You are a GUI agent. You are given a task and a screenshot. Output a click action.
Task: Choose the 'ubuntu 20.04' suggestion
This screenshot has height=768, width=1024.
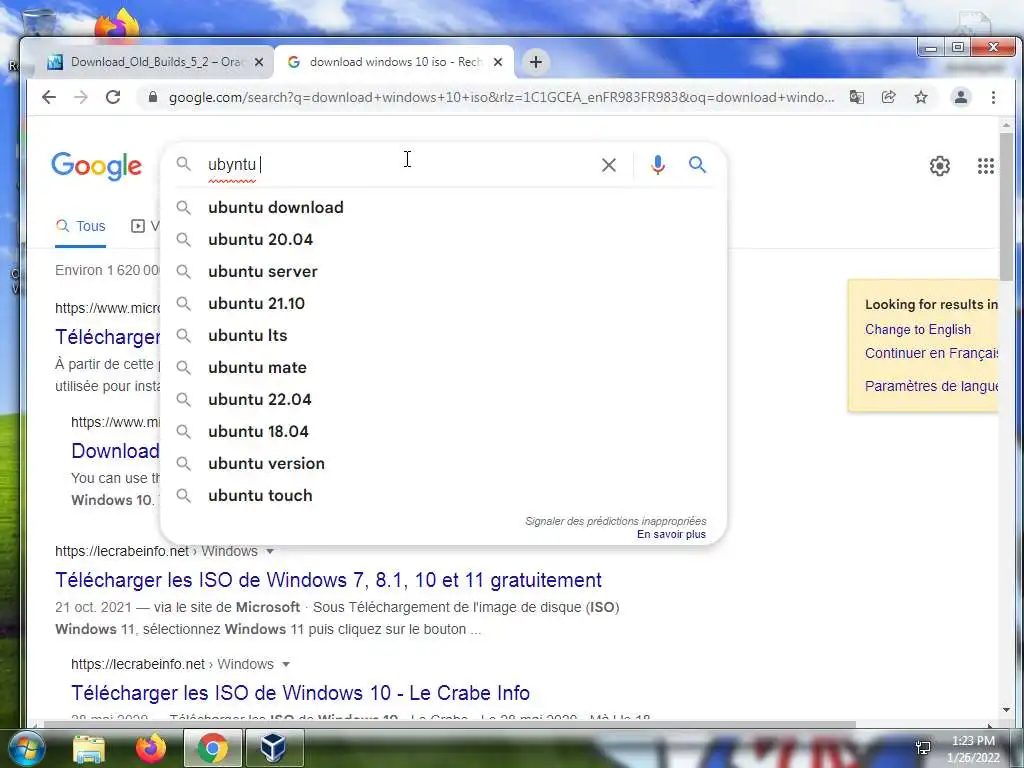click(x=443, y=240)
